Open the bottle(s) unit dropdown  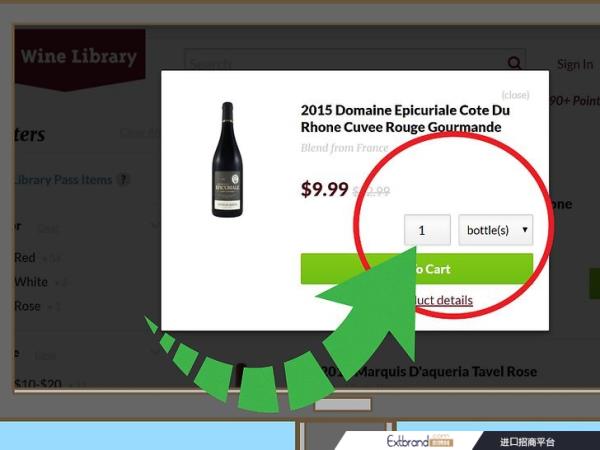[x=496, y=230]
